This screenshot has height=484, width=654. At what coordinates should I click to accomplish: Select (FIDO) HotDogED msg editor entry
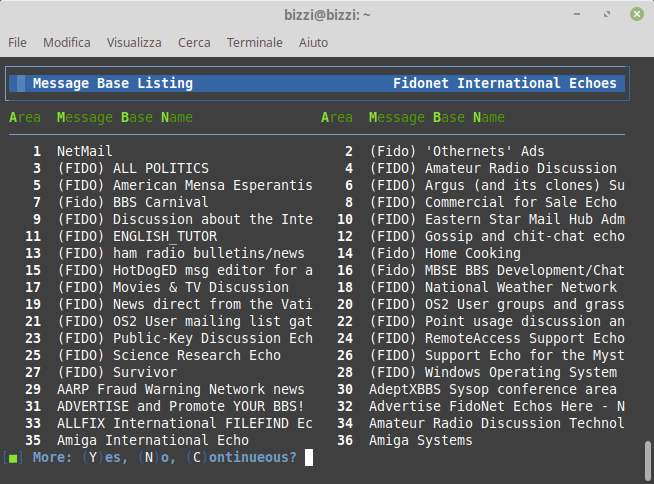(185, 270)
